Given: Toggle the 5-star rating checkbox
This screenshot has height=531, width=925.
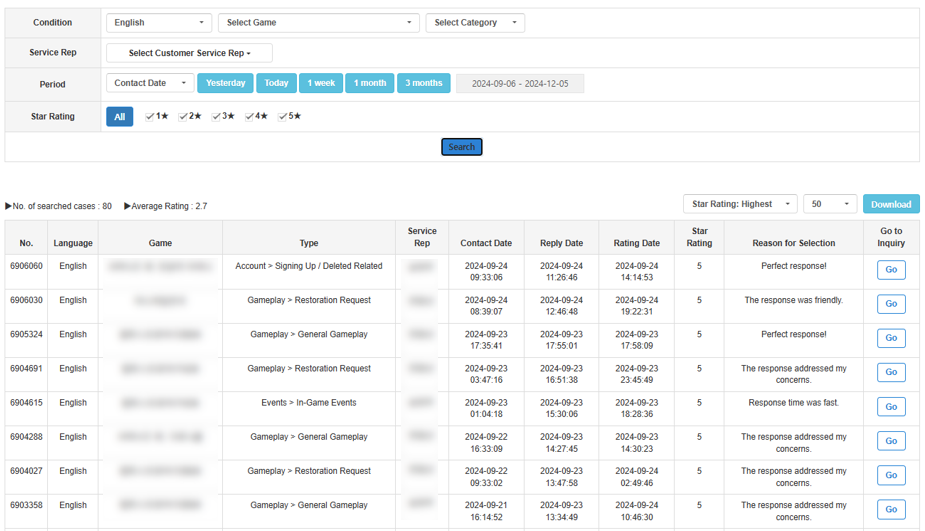Looking at the screenshot, I should (x=283, y=117).
